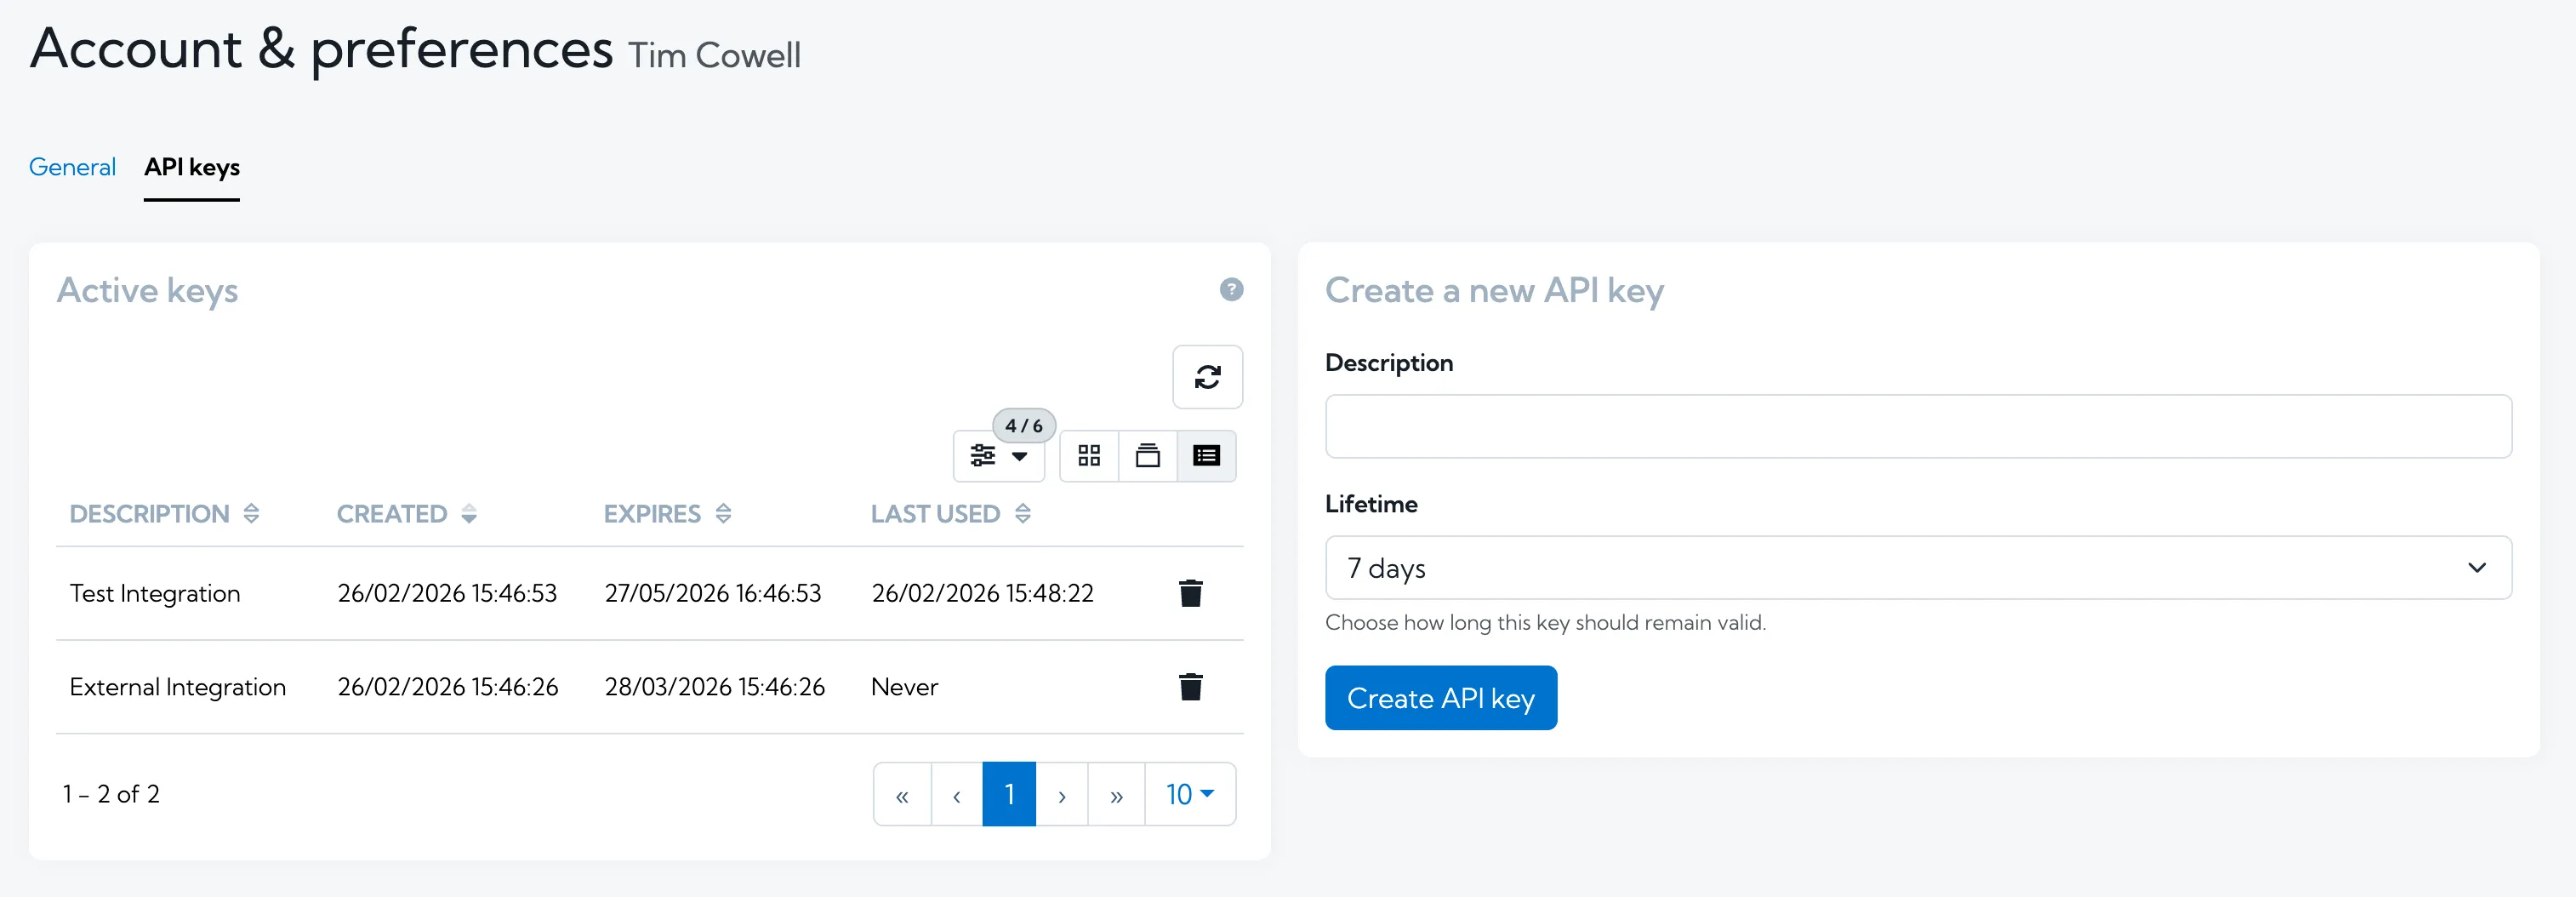Screen dimensions: 2576x897
Task: Refresh the active keys list
Action: [1207, 378]
